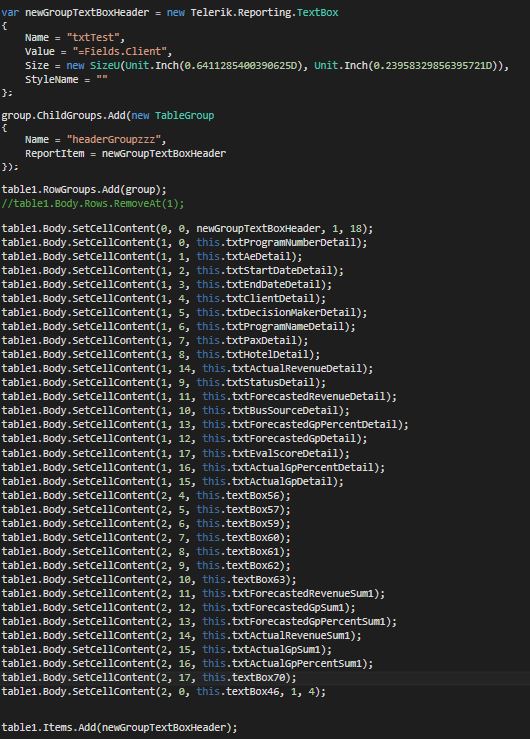Click the ReportItem assignment line
Screen dimensions: 530x739
click(x=125, y=154)
